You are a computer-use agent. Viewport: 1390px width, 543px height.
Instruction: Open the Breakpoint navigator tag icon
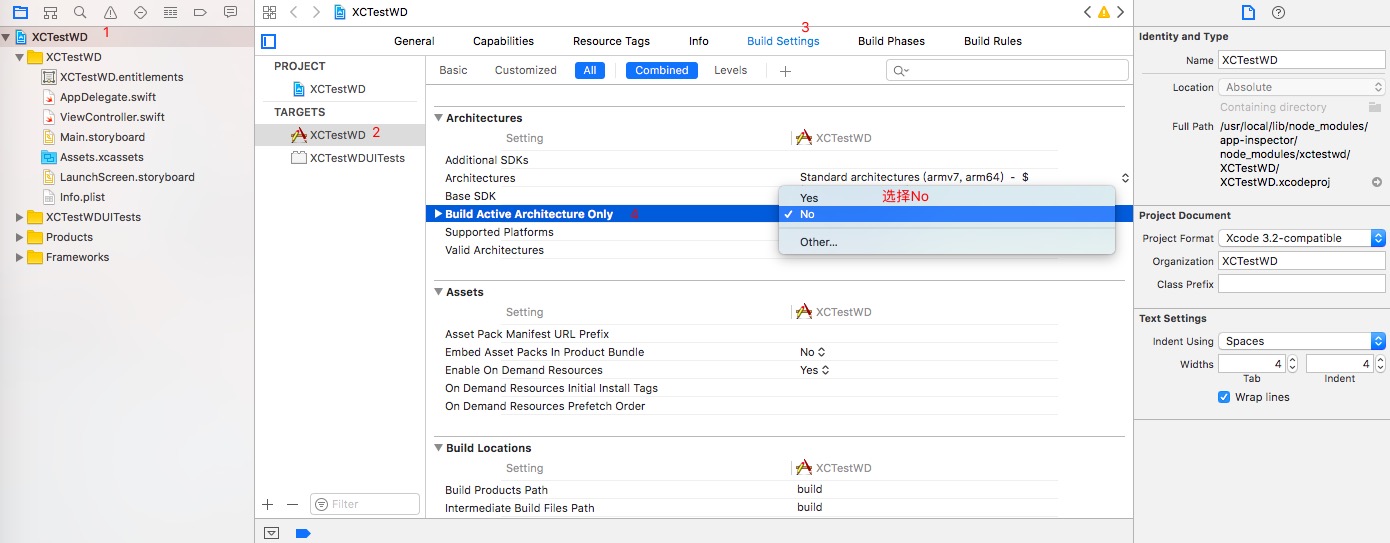(200, 12)
